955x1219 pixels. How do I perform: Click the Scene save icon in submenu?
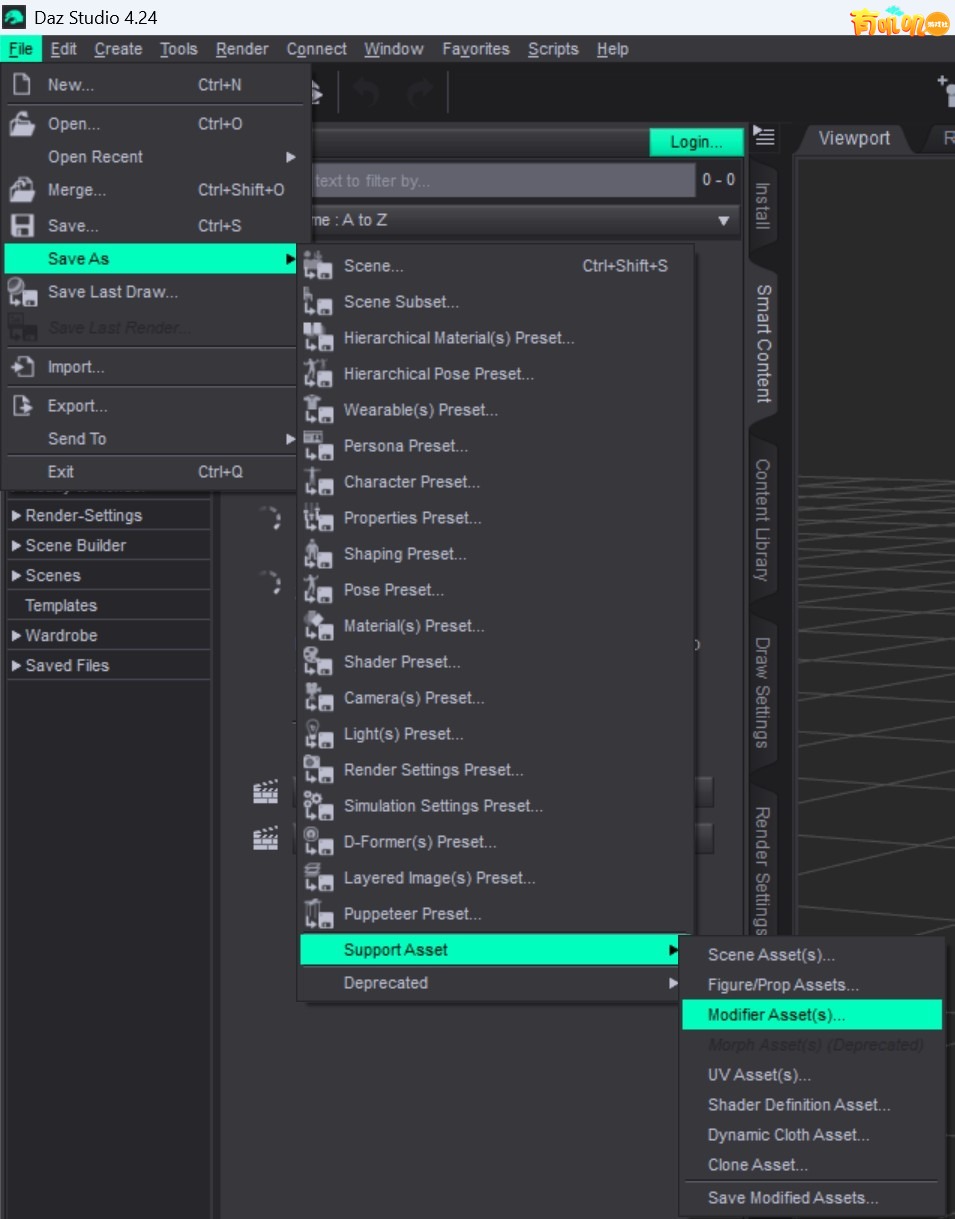point(318,266)
